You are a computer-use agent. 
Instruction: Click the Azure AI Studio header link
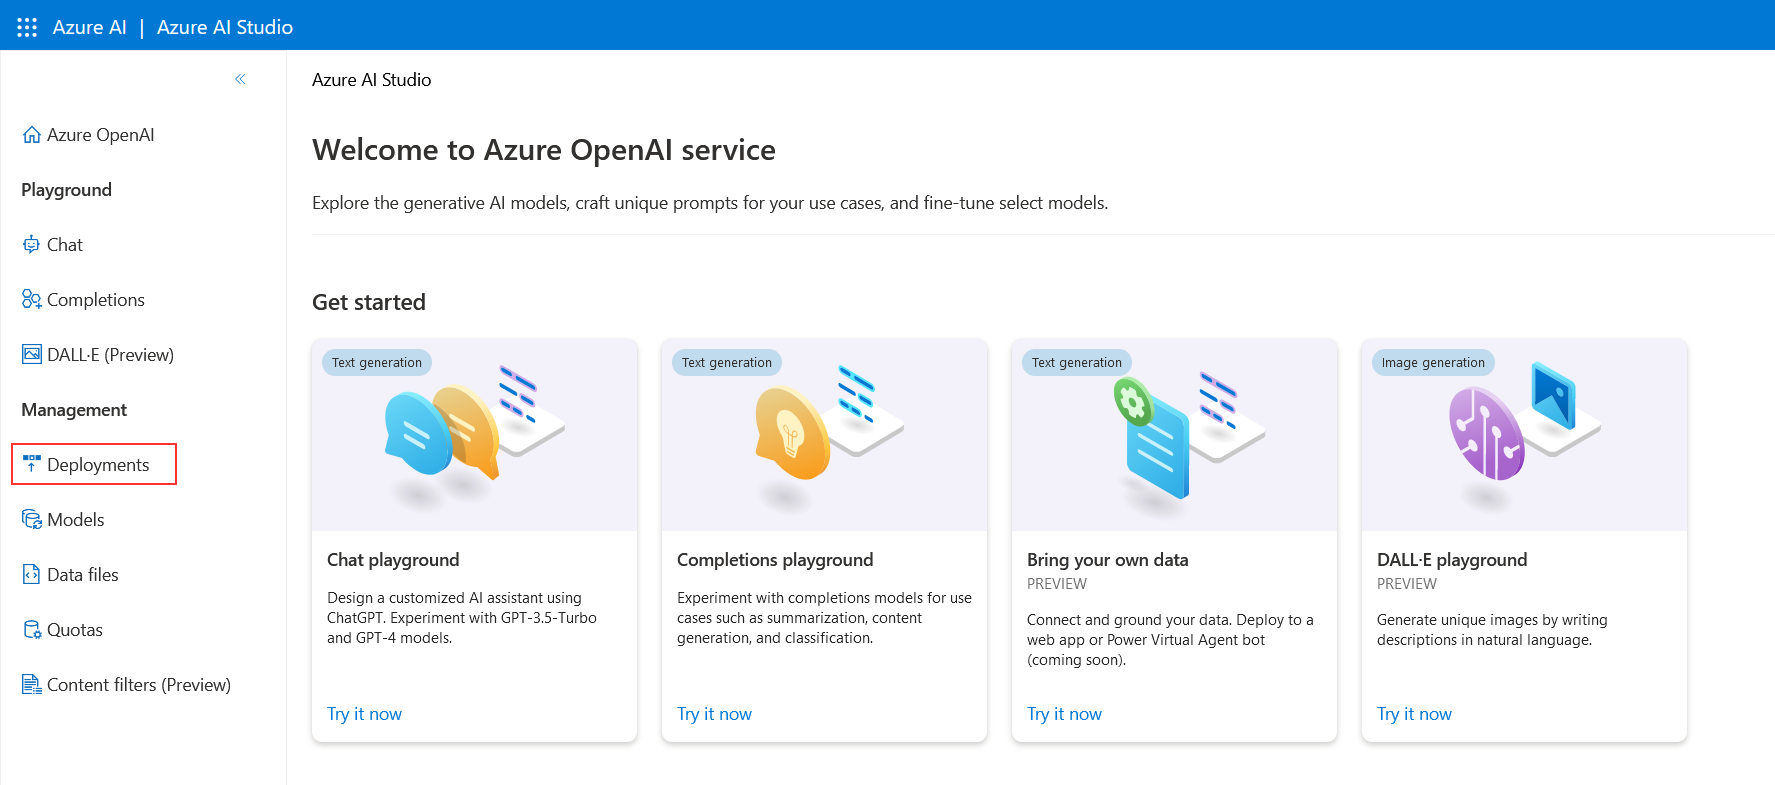click(225, 27)
